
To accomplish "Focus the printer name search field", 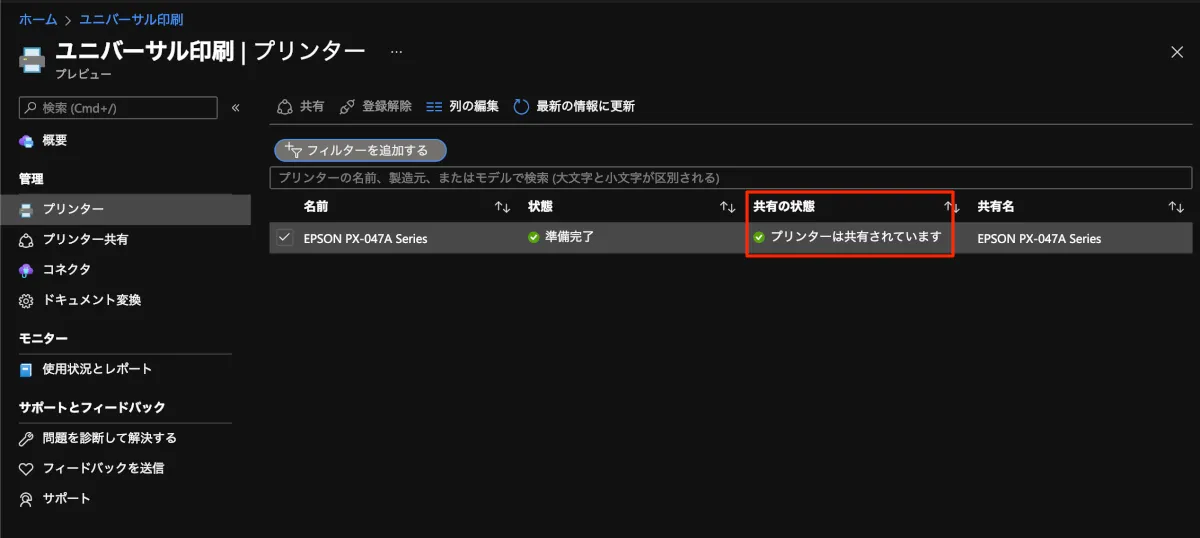I will 731,178.
